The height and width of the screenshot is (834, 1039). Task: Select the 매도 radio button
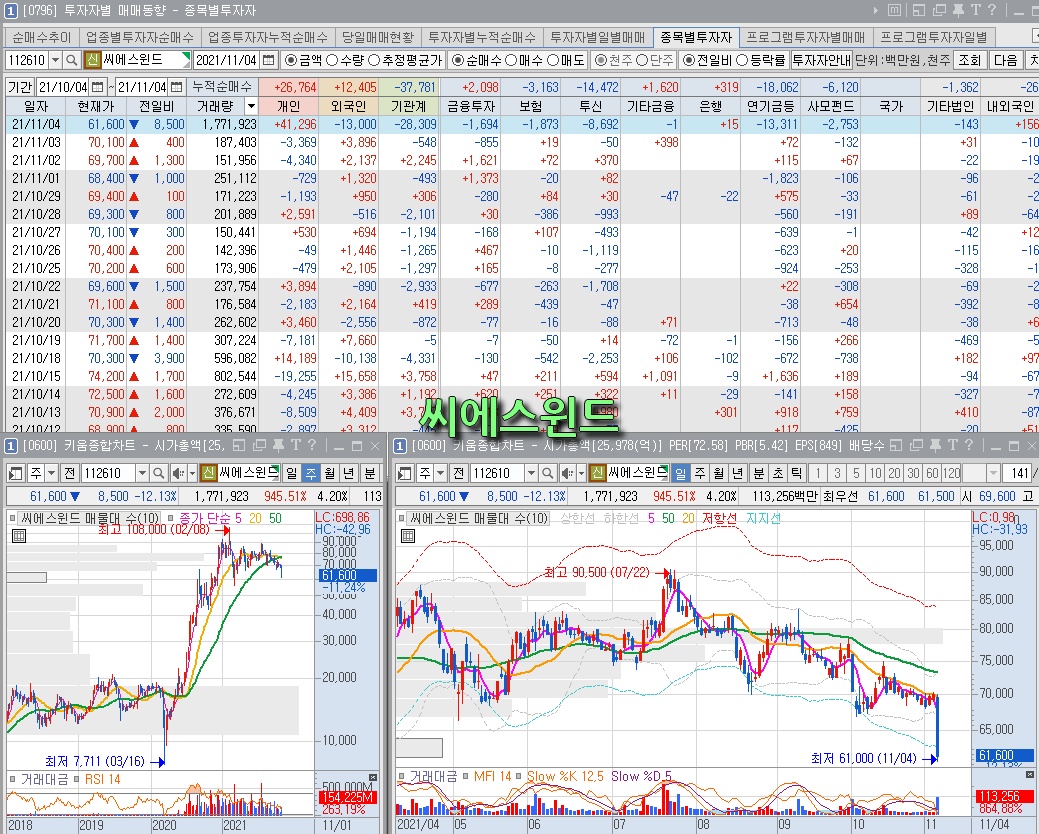click(x=553, y=60)
